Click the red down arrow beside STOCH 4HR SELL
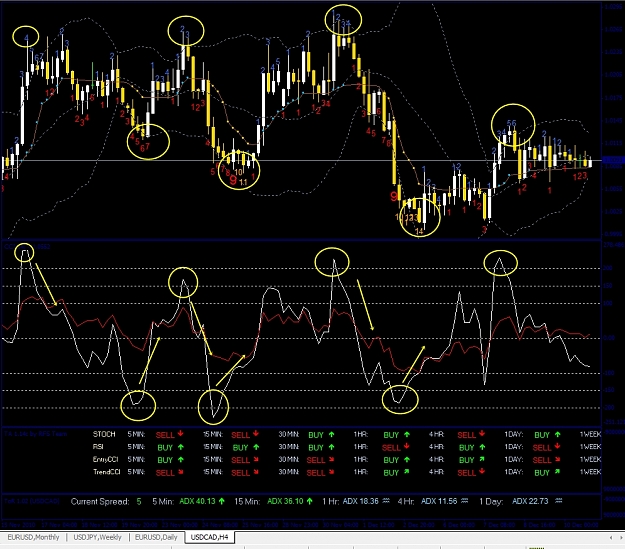 (x=482, y=434)
